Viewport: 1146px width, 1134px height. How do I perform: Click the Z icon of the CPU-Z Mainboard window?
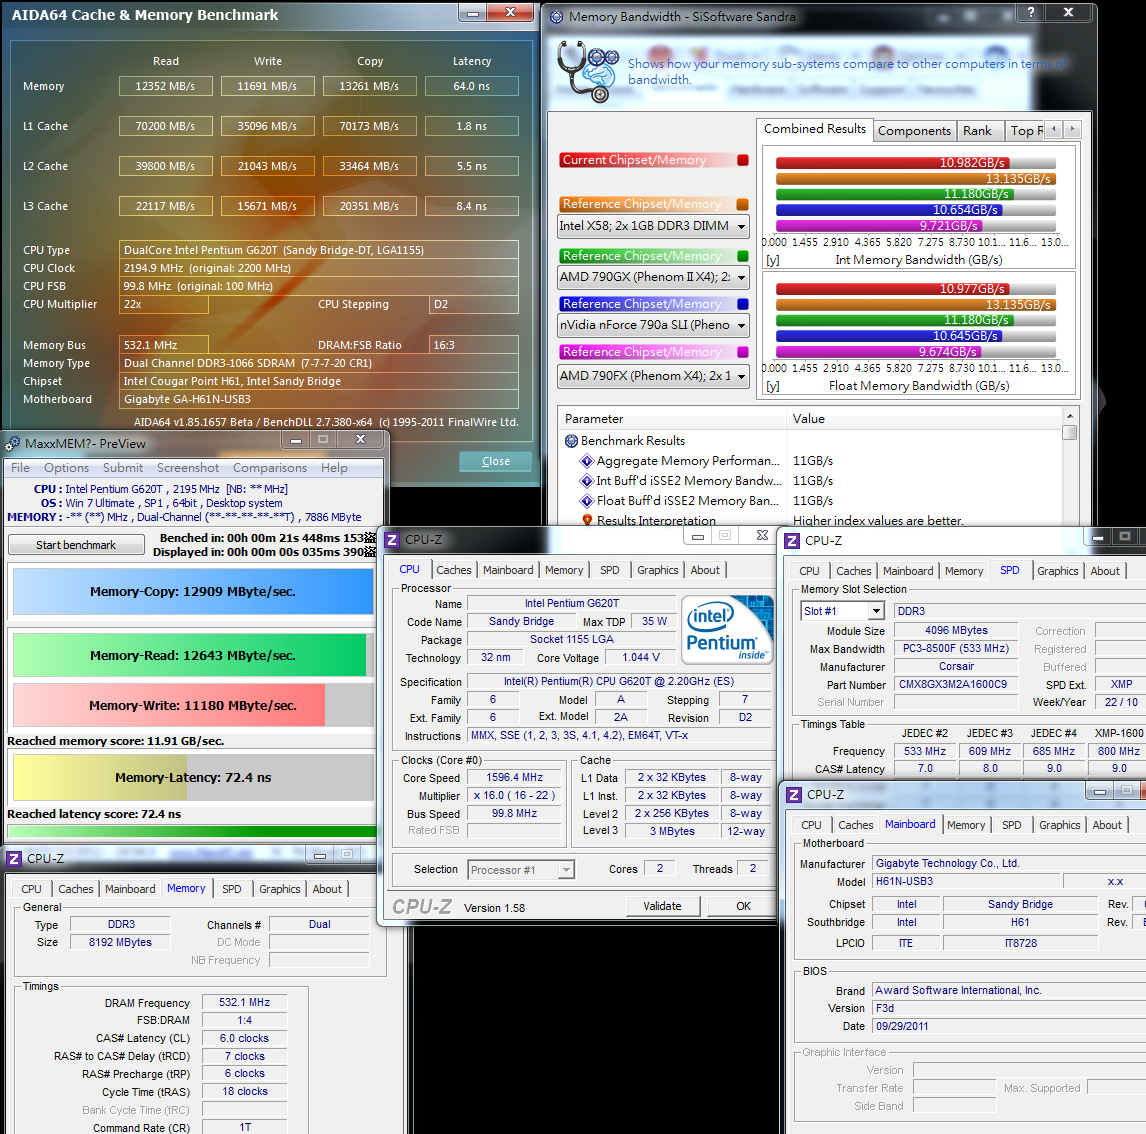click(x=794, y=794)
